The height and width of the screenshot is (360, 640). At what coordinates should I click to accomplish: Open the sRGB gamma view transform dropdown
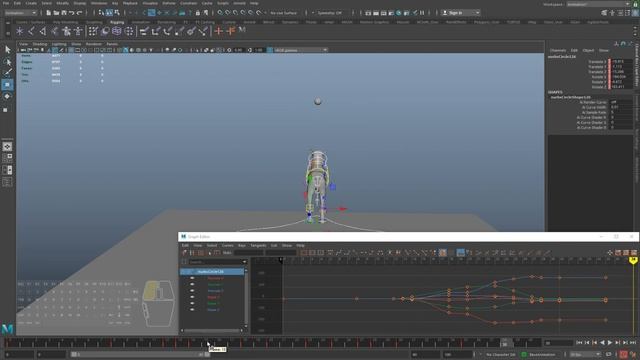[x=301, y=50]
